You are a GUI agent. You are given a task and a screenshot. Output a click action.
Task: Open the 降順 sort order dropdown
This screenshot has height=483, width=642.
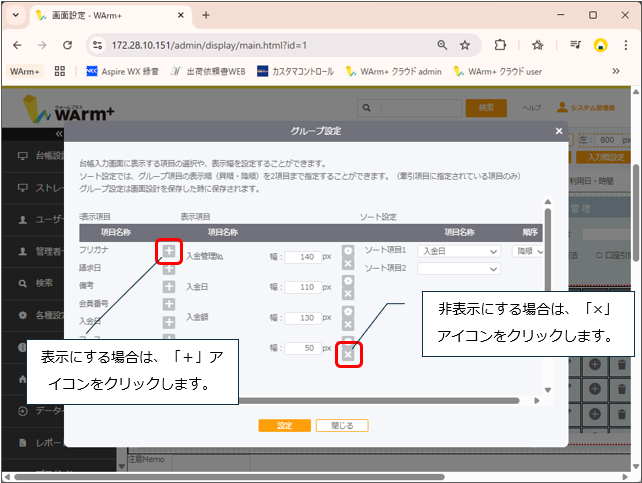(526, 251)
